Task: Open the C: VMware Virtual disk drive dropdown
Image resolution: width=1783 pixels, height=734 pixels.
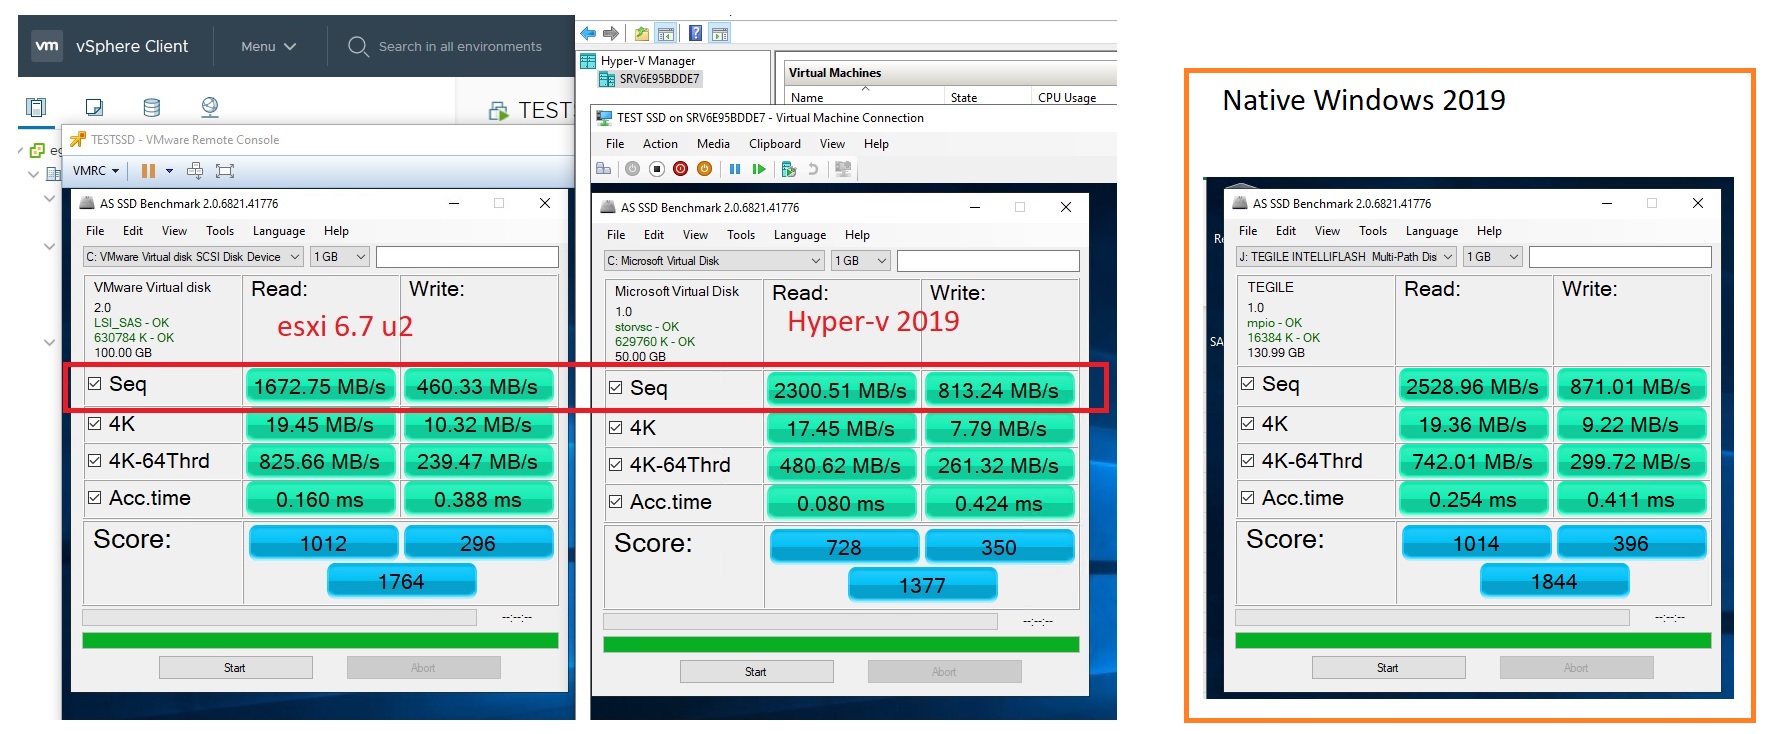Action: [x=193, y=257]
